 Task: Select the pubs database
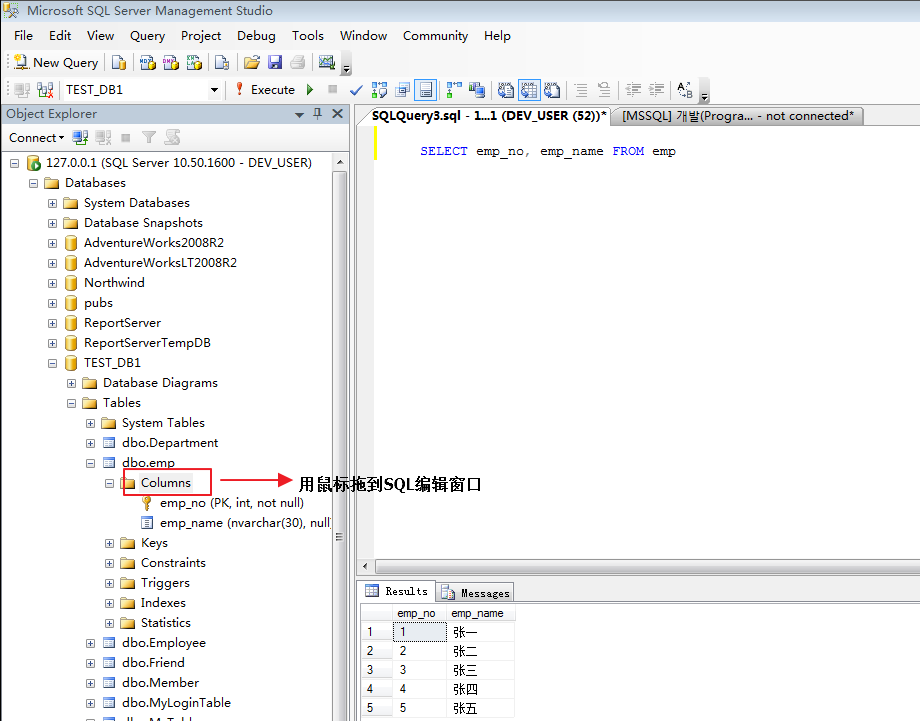[98, 303]
